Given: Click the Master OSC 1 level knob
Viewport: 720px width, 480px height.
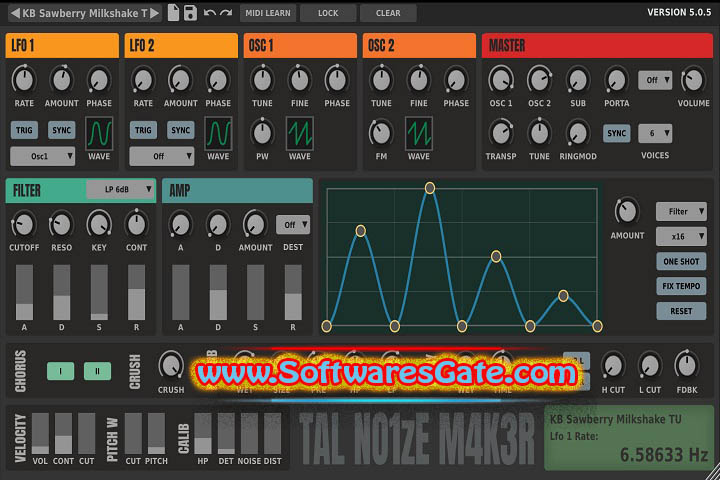Looking at the screenshot, I should coord(501,80).
